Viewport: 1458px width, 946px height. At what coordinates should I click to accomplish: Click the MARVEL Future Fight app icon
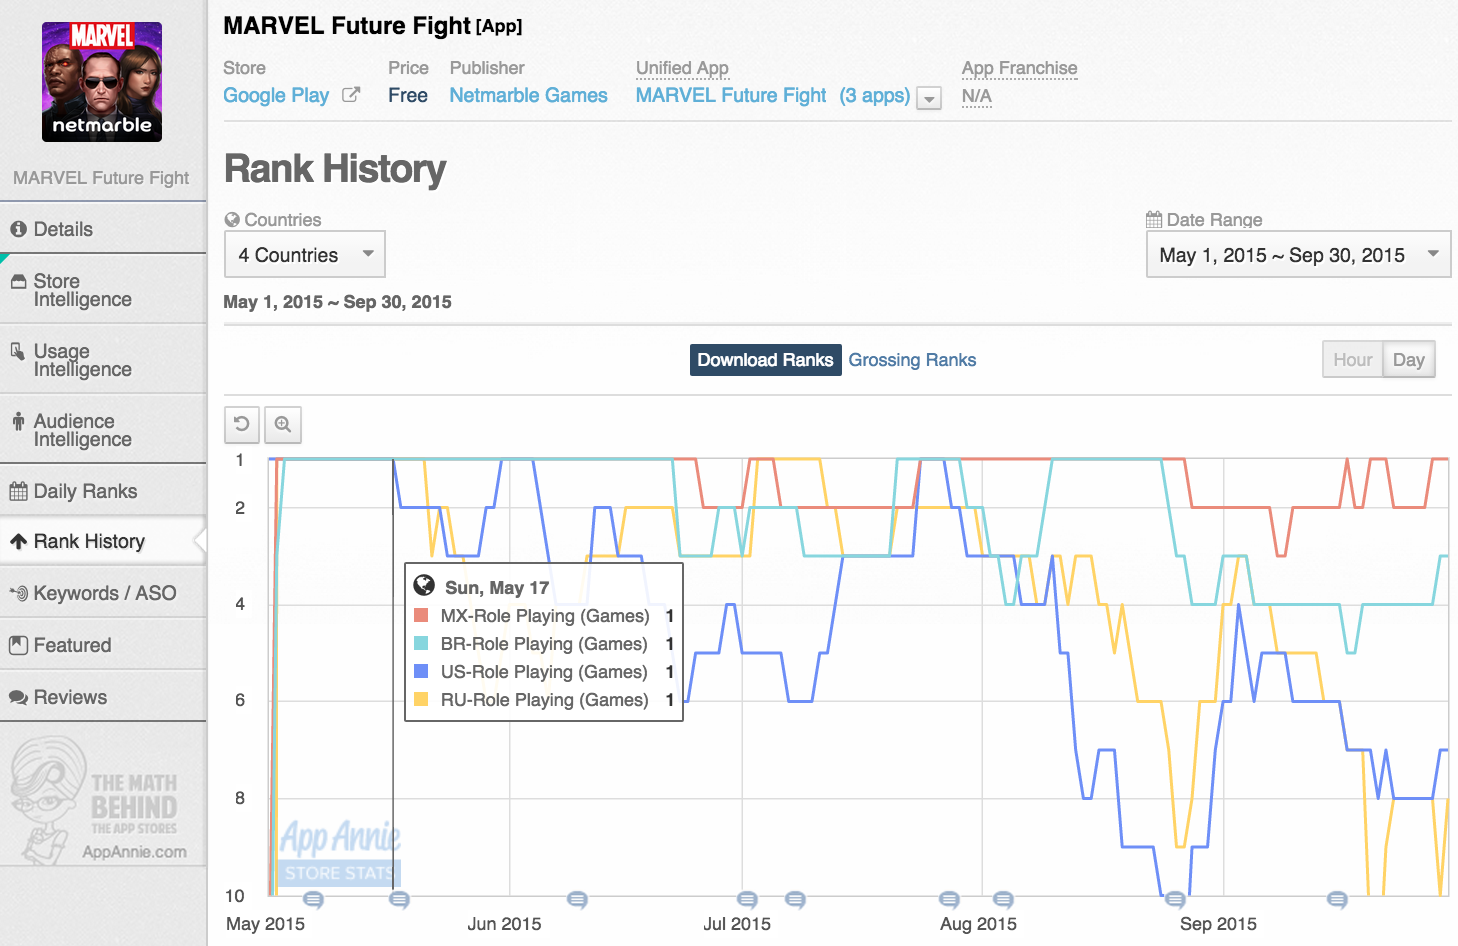(102, 82)
